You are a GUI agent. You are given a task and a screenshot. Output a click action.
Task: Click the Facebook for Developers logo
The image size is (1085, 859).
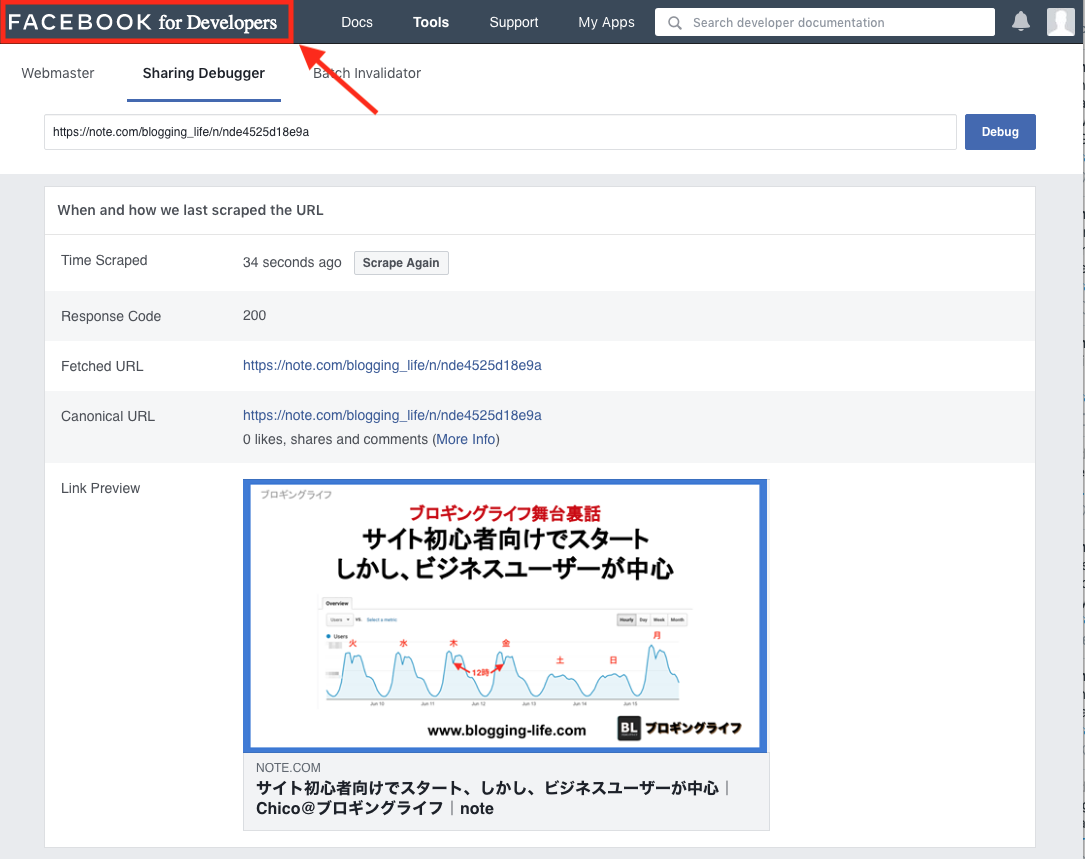pos(143,22)
